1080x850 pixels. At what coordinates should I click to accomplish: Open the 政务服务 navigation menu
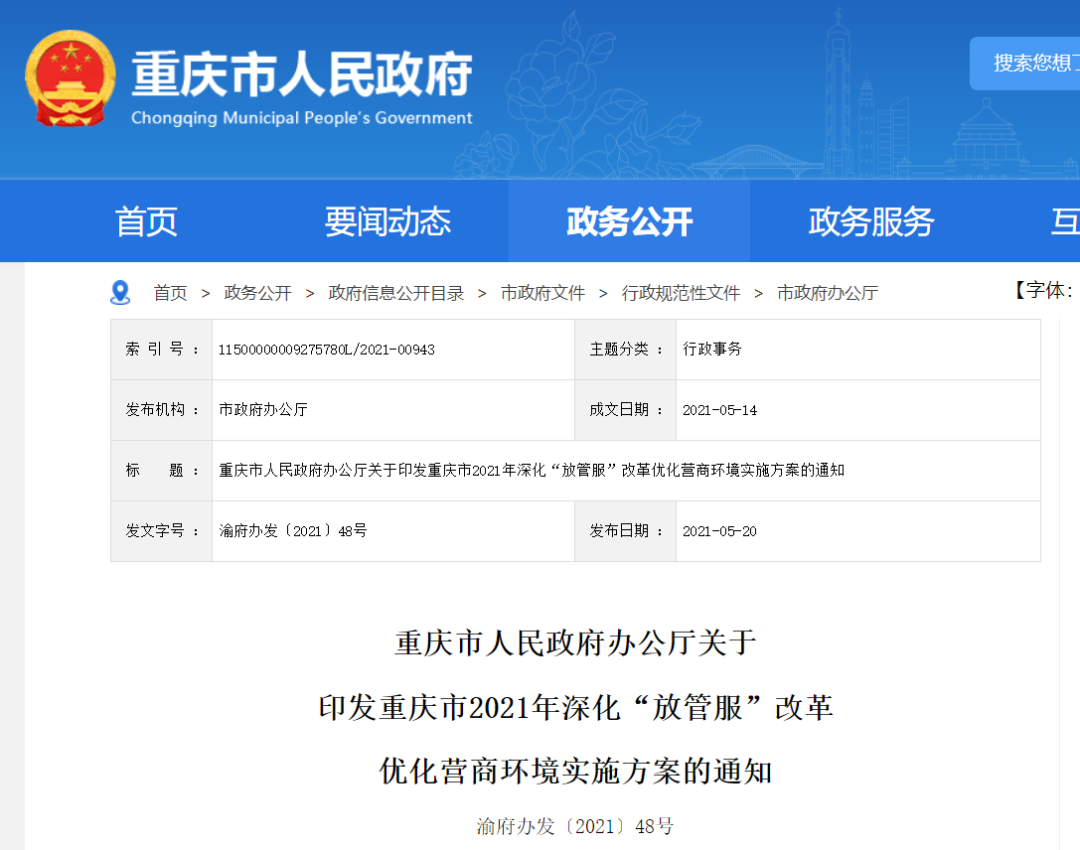pyautogui.click(x=869, y=221)
